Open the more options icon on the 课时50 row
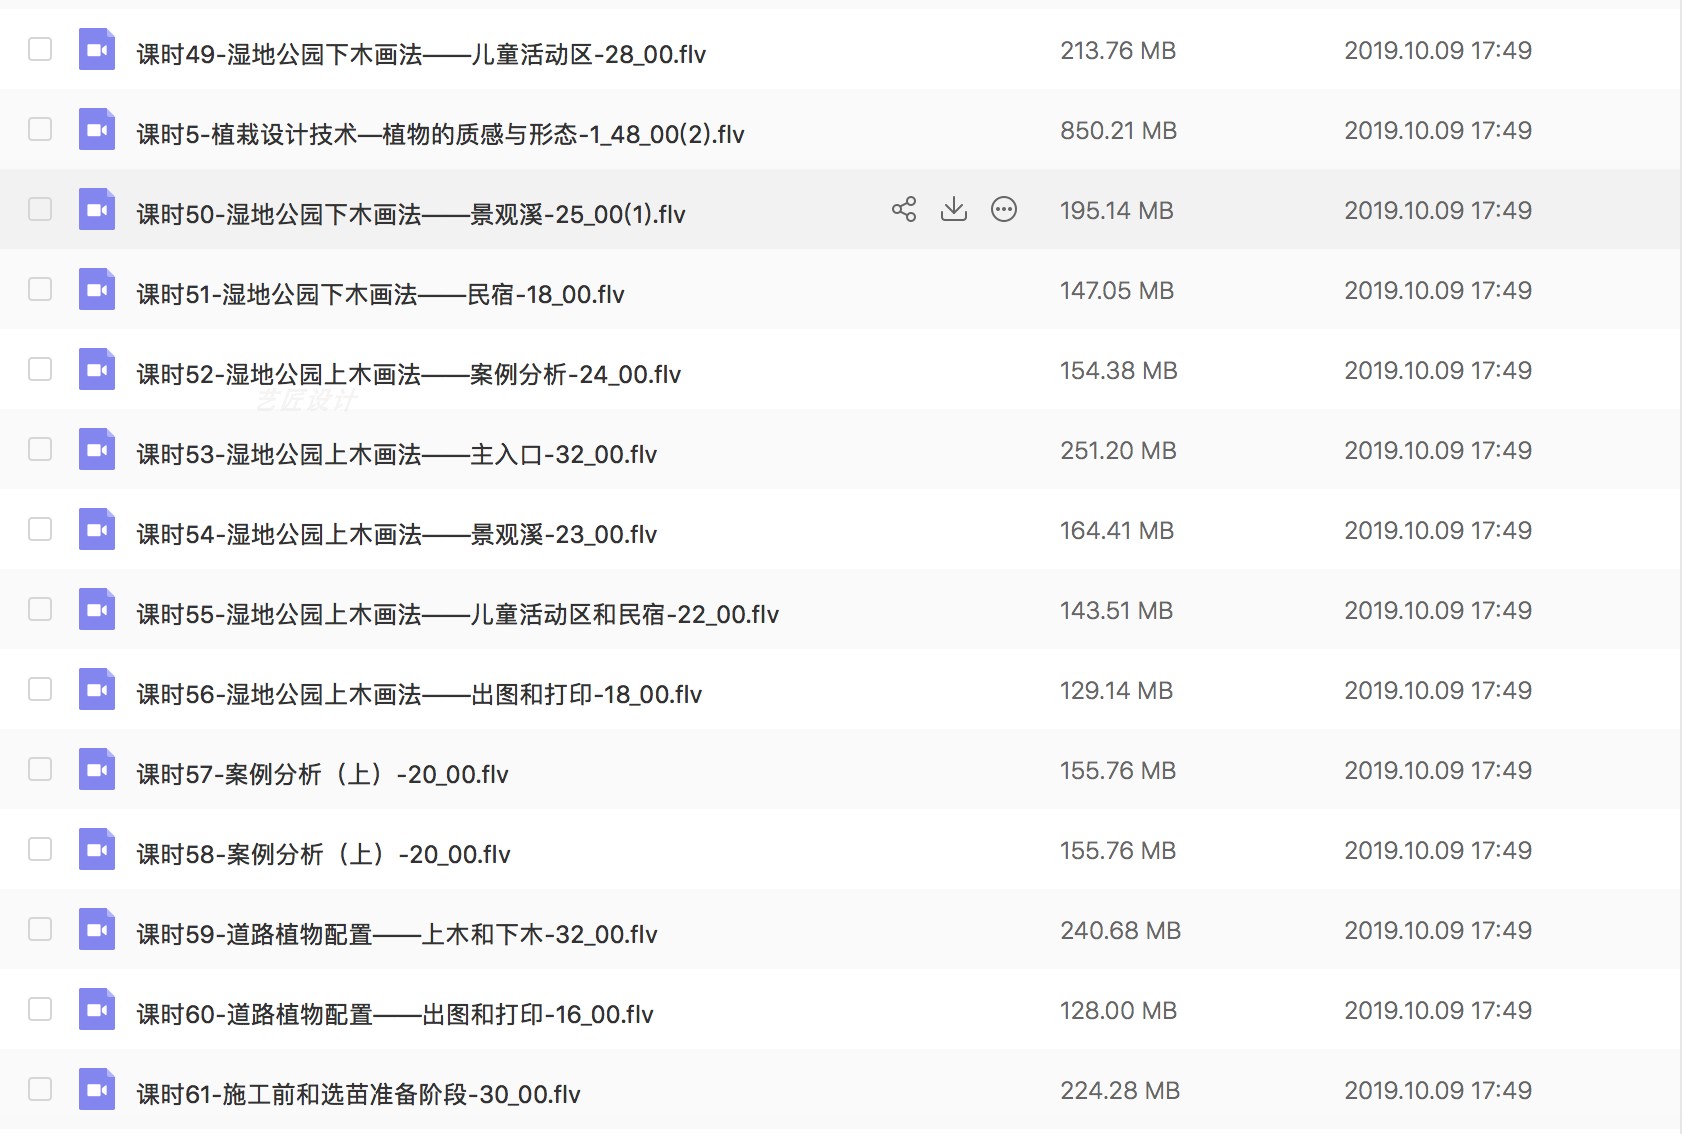1682x1134 pixels. point(1004,209)
